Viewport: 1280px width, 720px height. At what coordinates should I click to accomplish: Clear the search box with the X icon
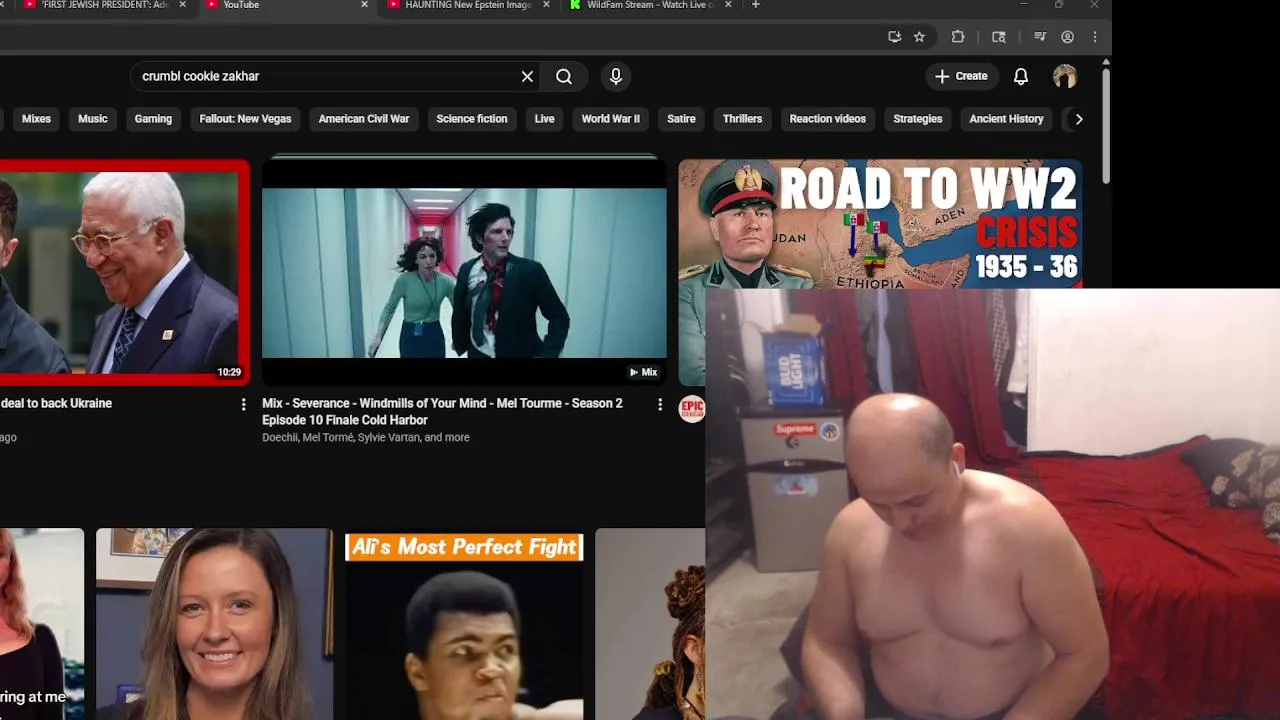point(527,77)
